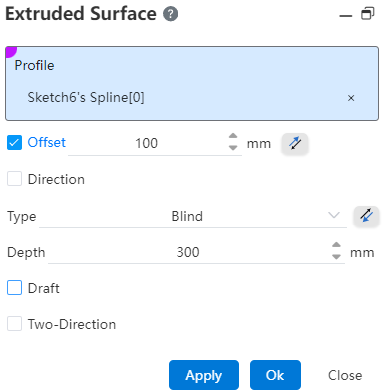
Task: Increase Offset value with up arrow
Action: (233, 137)
